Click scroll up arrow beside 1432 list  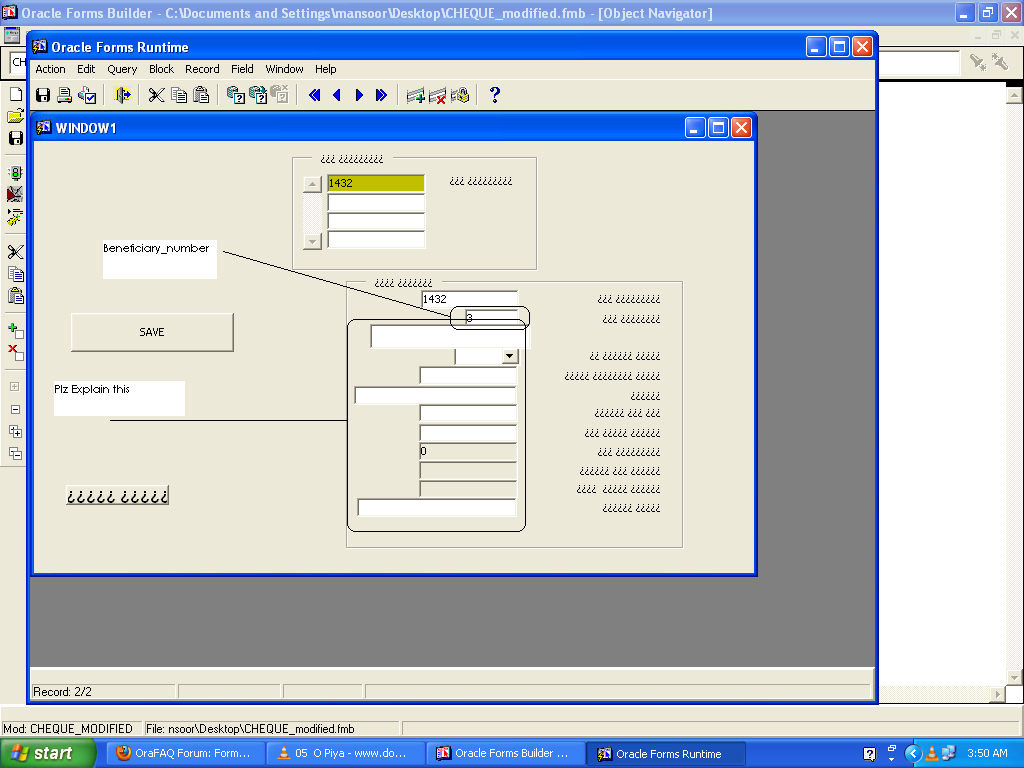(313, 184)
